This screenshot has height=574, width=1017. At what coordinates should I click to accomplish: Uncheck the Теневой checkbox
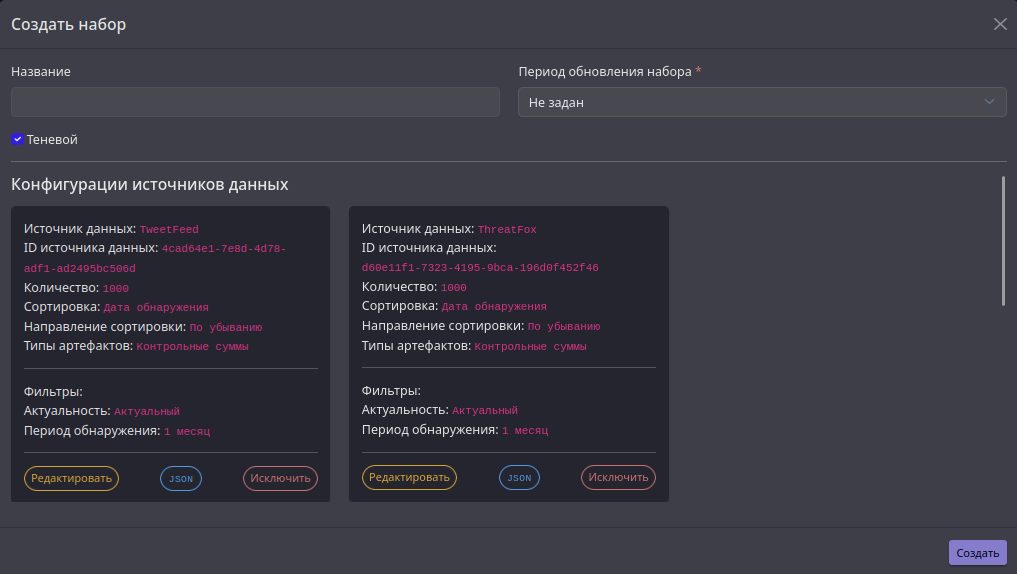[18, 140]
